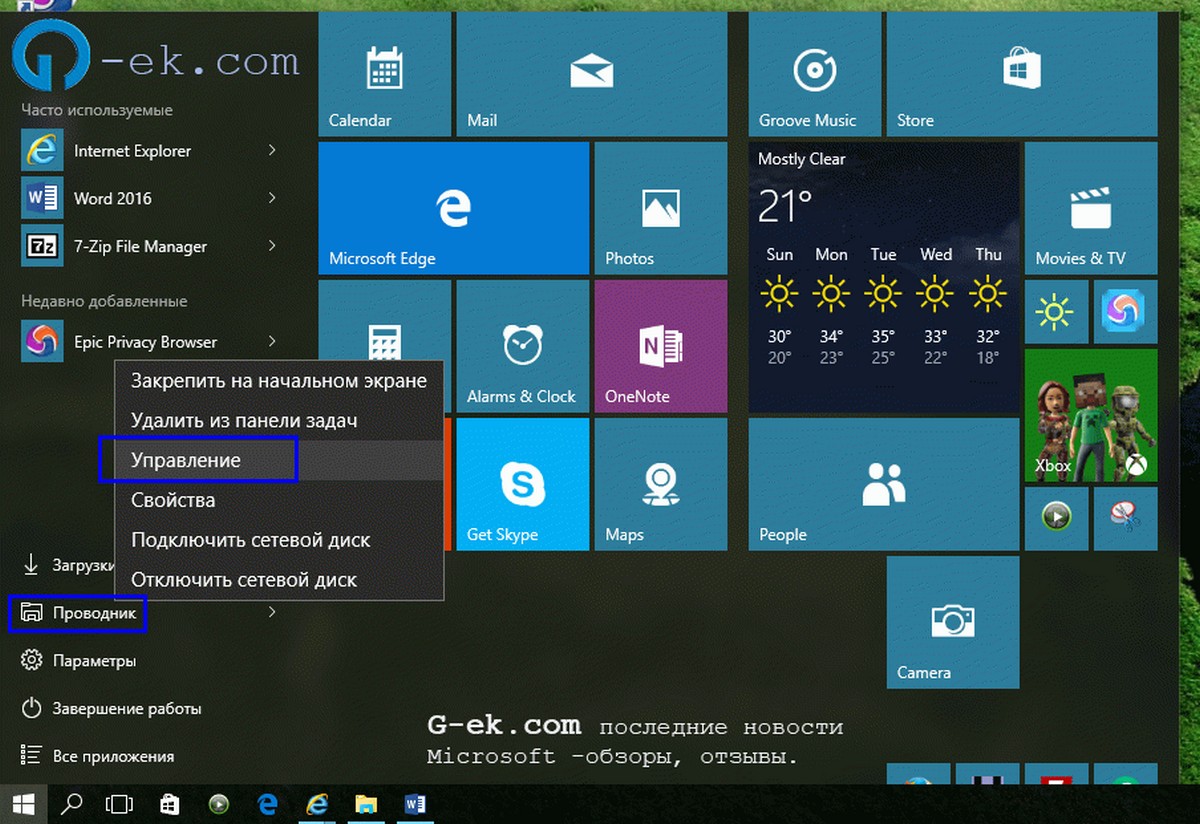The height and width of the screenshot is (824, 1200).
Task: Click the small Snipping Tool scissors tile
Action: point(1126,518)
